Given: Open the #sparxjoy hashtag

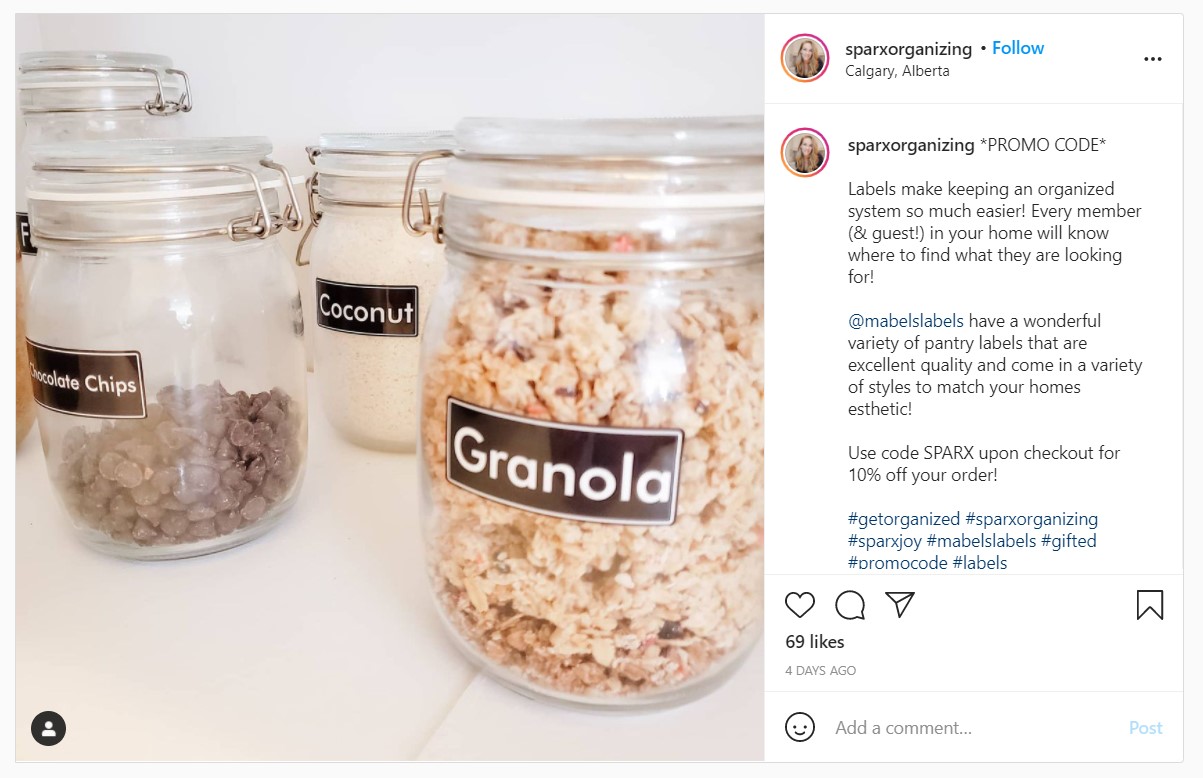Looking at the screenshot, I should pos(885,541).
